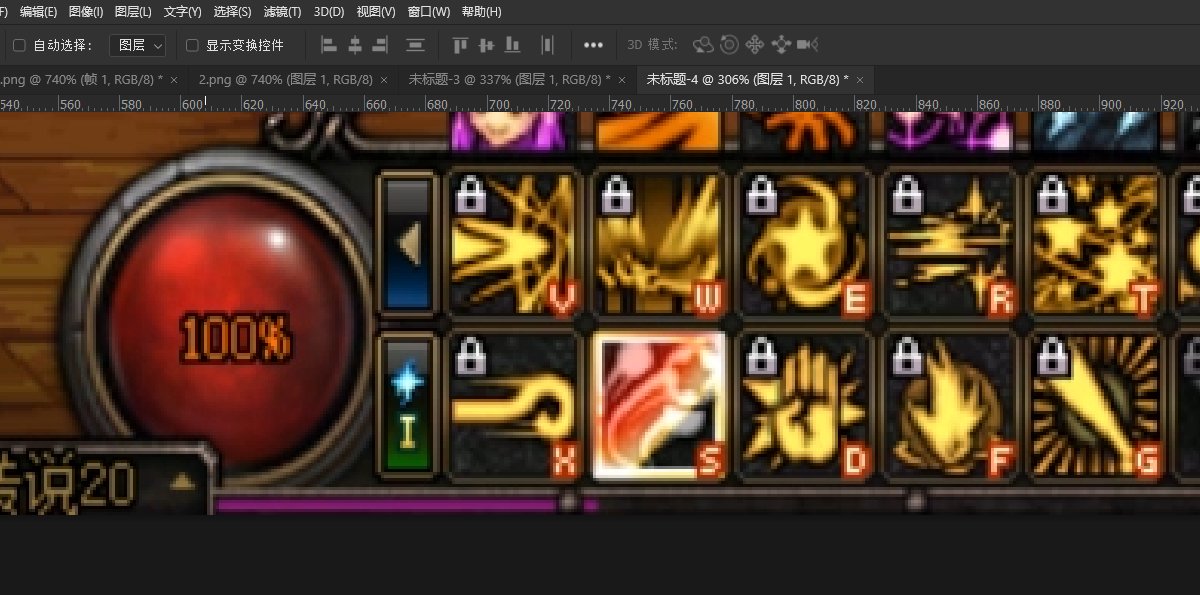Viewport: 1200px width, 595px height.
Task: Open the 图像(I) menu
Action: coord(86,12)
